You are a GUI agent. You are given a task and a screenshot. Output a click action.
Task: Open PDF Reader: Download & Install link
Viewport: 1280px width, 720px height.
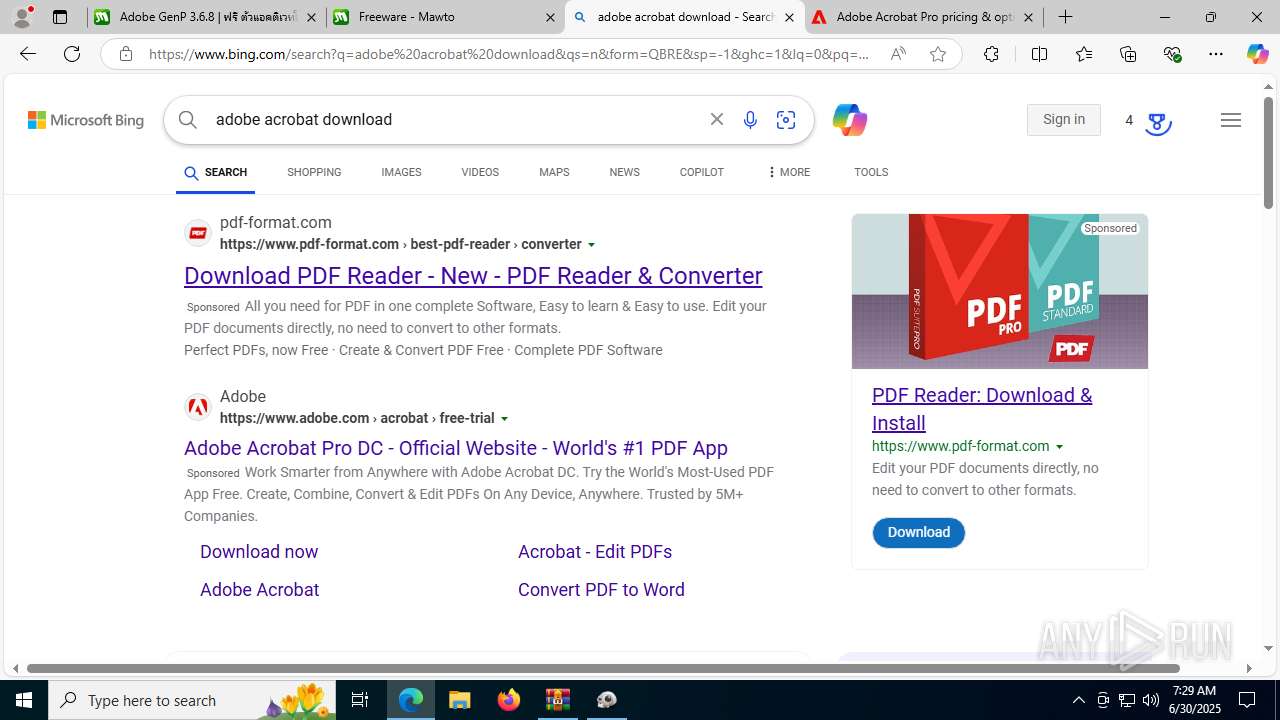(x=982, y=409)
